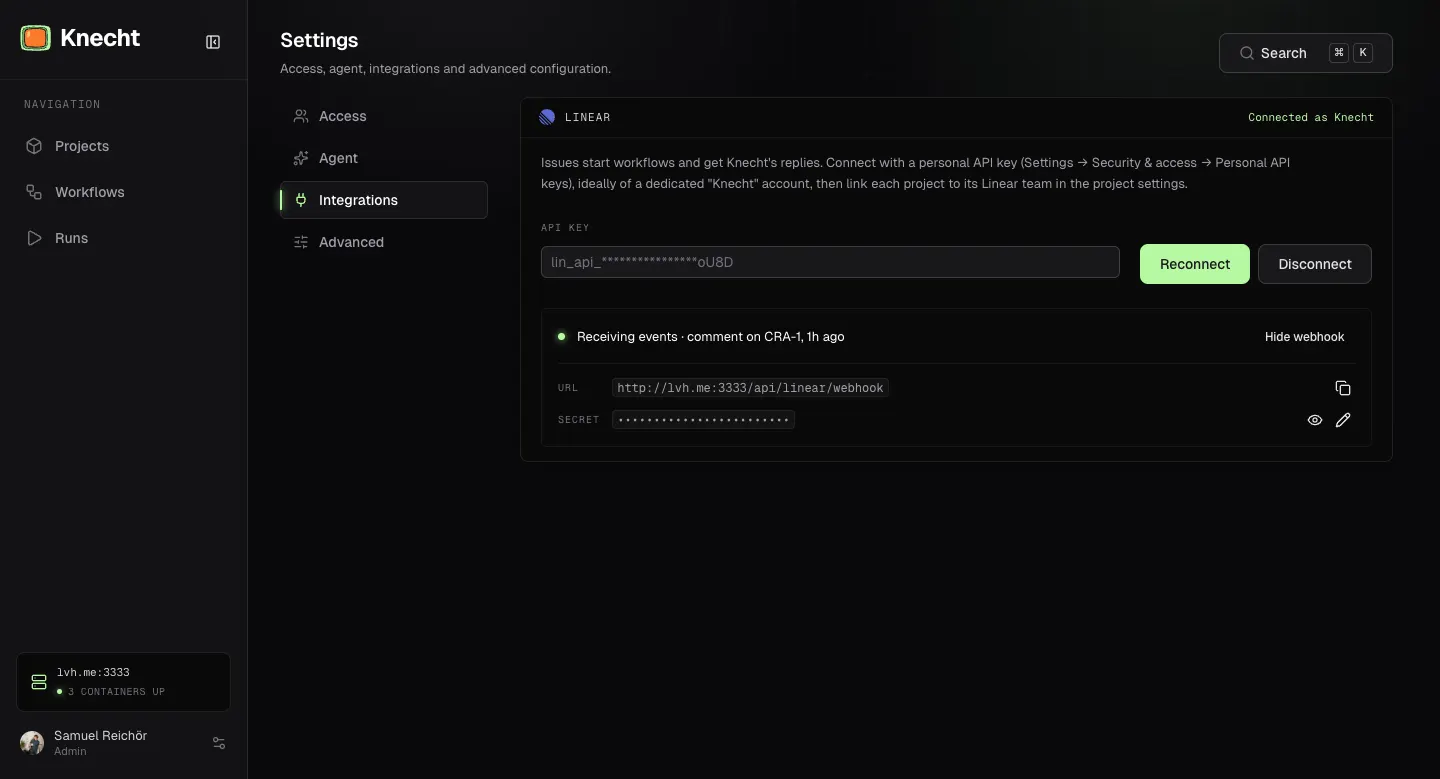Click the Knecht orange logo icon
Viewport: 1440px width, 779px height.
pos(35,38)
